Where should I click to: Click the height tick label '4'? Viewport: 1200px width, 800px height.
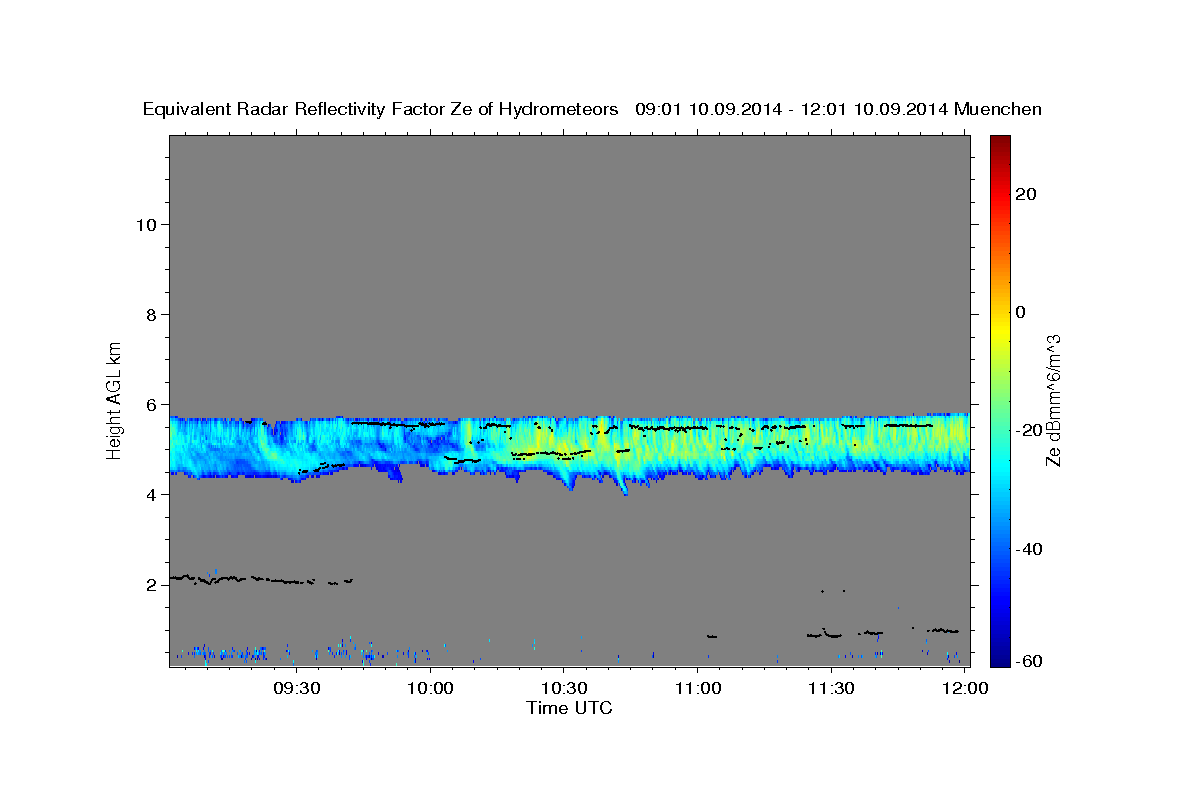152,494
